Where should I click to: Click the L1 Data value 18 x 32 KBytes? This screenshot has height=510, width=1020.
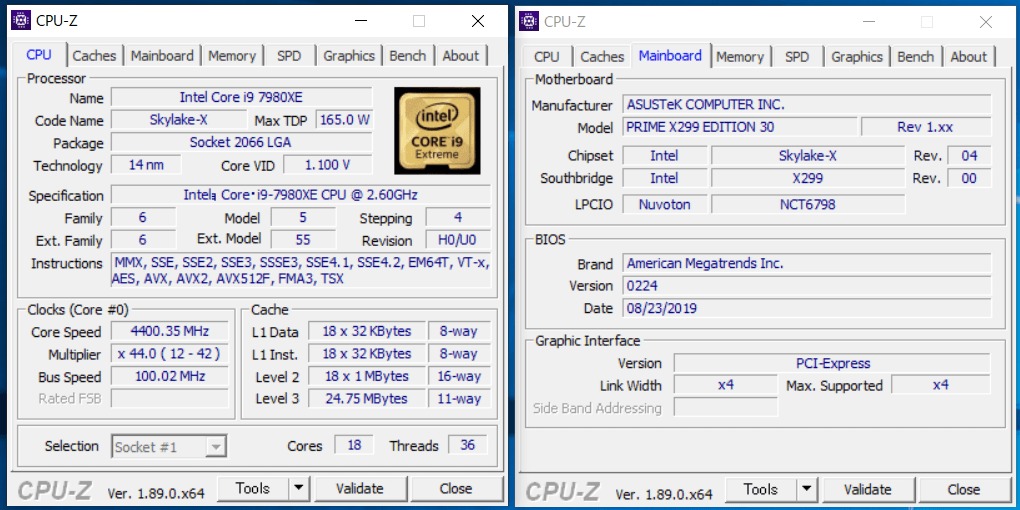367,330
